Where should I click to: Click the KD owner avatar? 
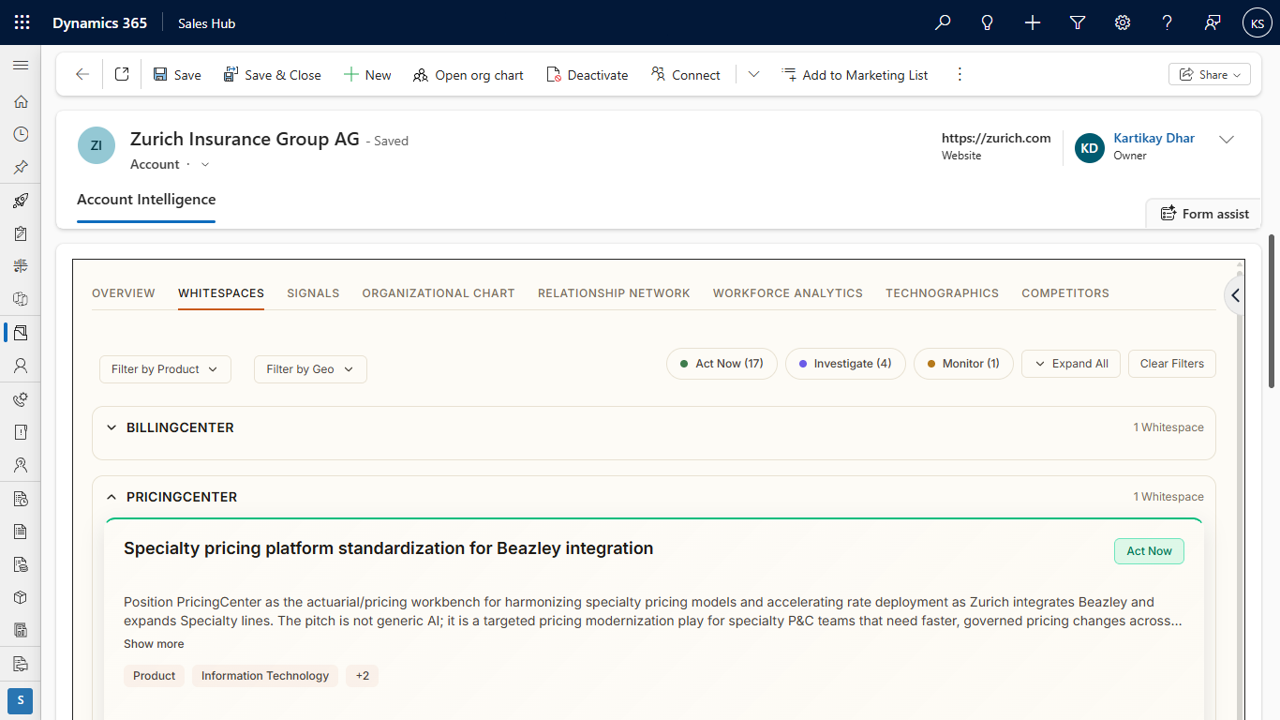1089,148
